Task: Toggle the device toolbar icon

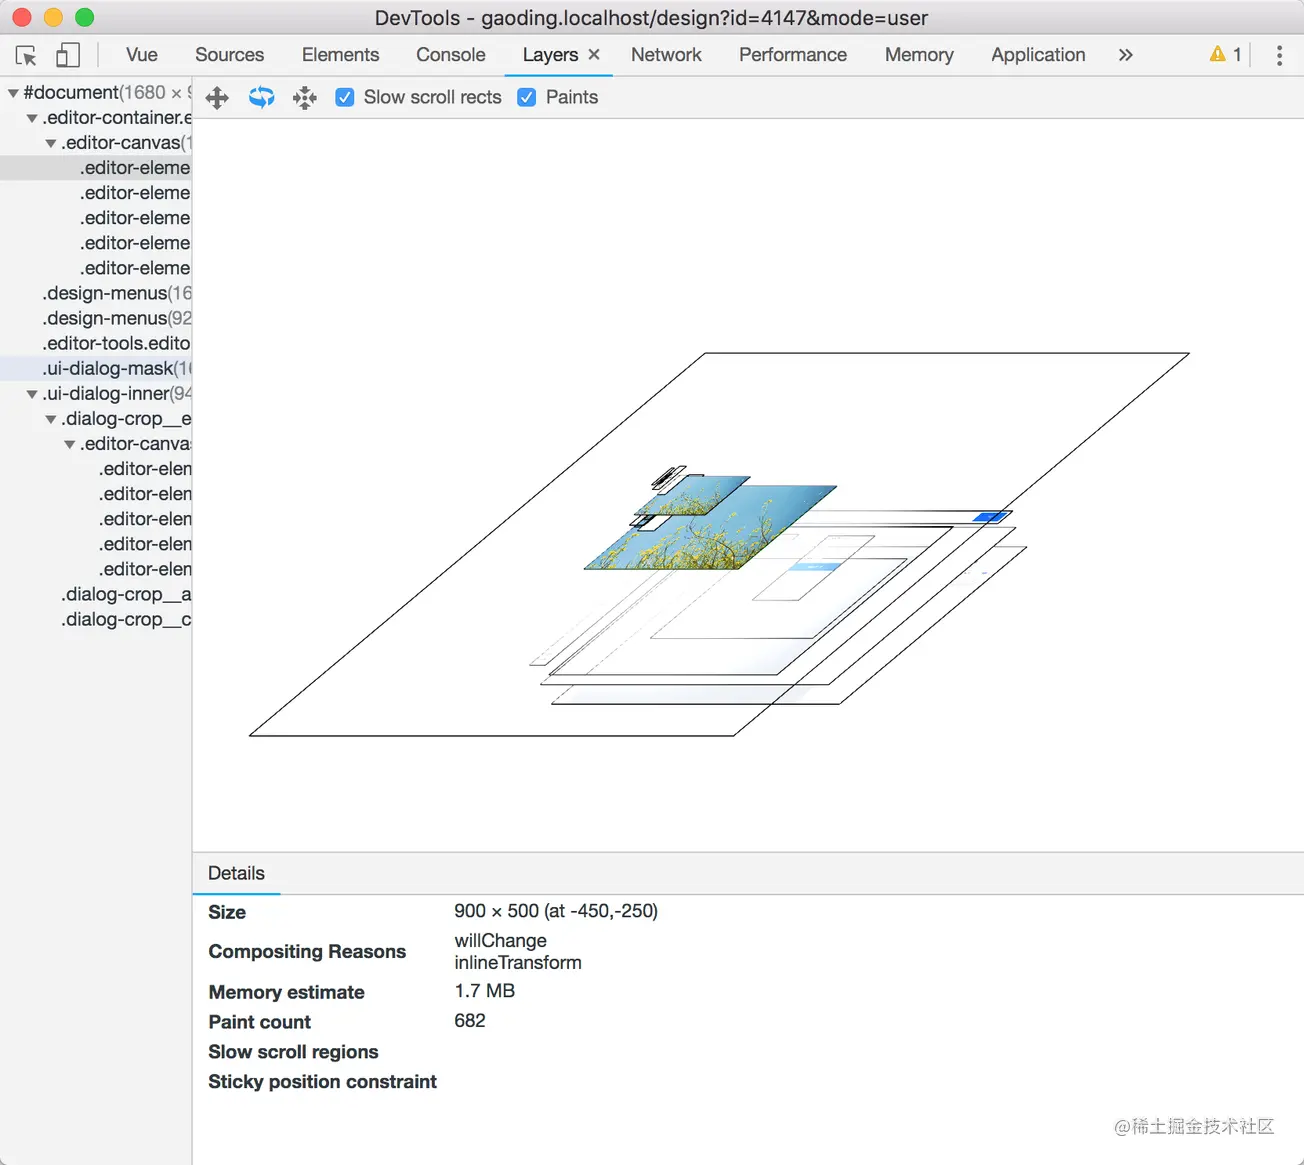Action: 67,55
